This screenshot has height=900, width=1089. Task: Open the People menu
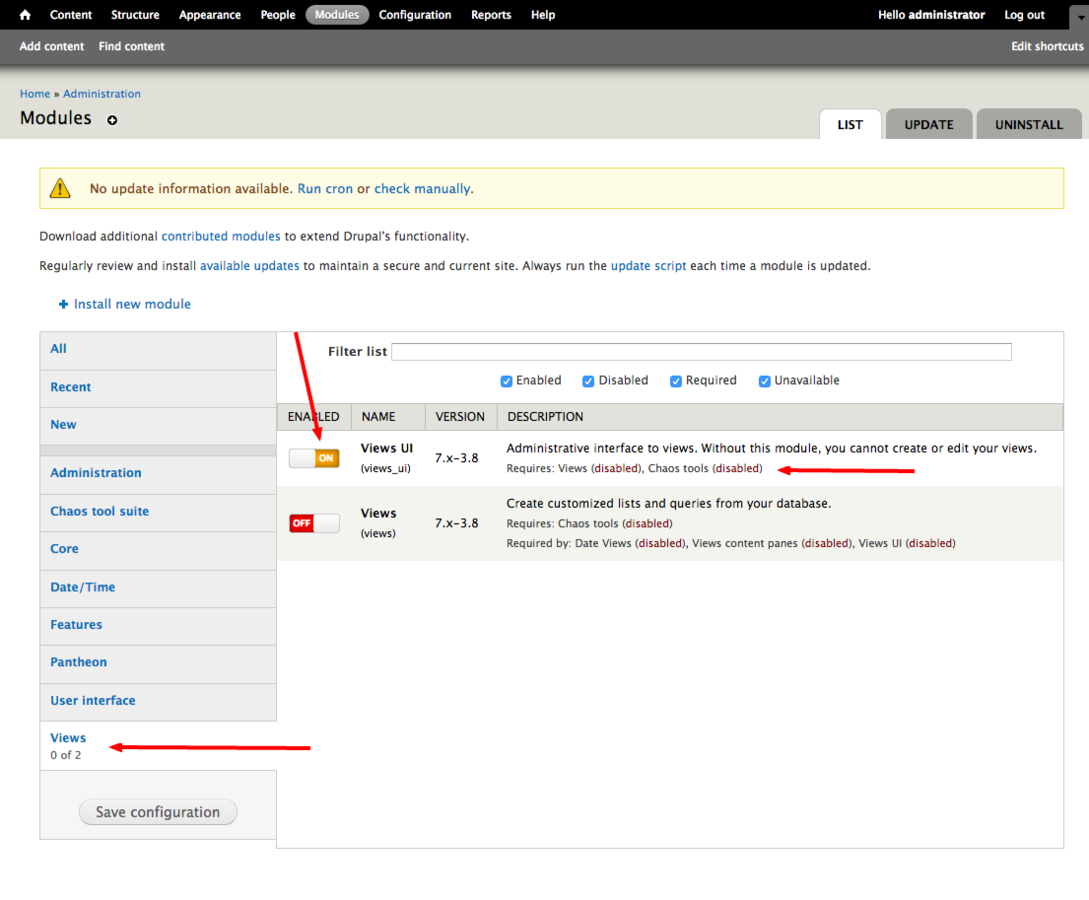(x=278, y=15)
